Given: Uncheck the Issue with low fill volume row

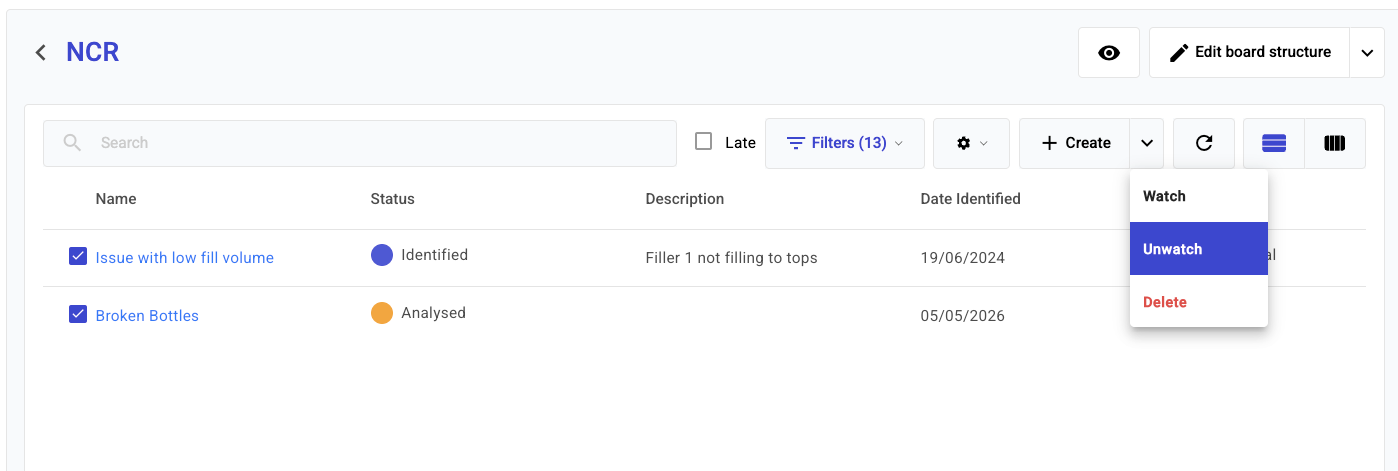Looking at the screenshot, I should (x=78, y=257).
